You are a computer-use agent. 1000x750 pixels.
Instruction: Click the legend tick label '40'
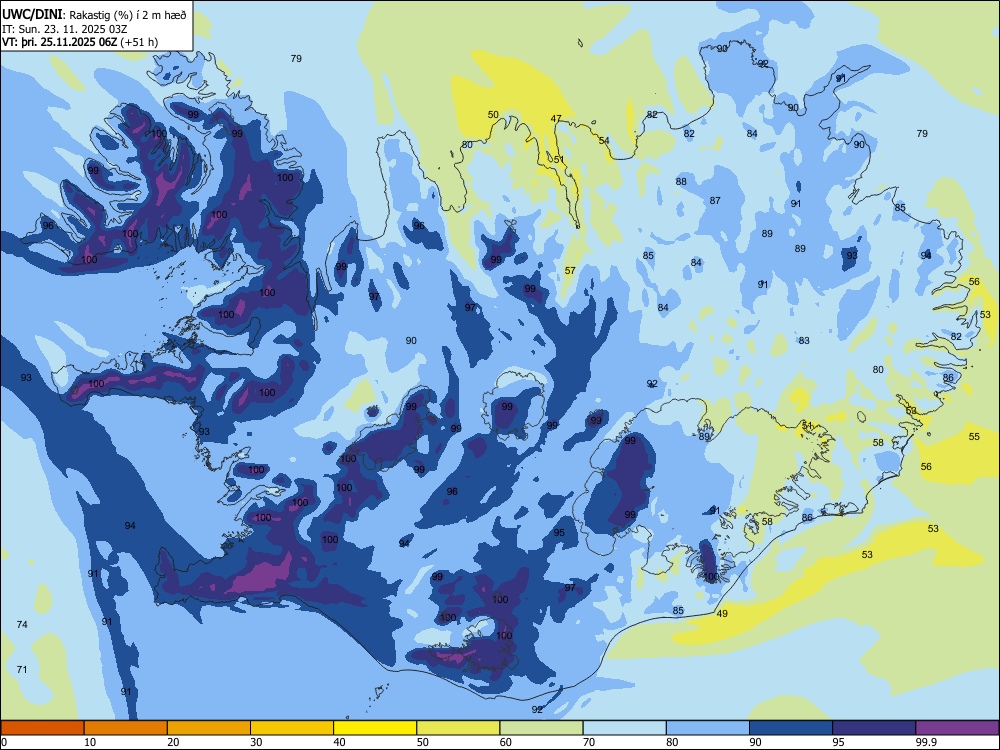click(340, 742)
